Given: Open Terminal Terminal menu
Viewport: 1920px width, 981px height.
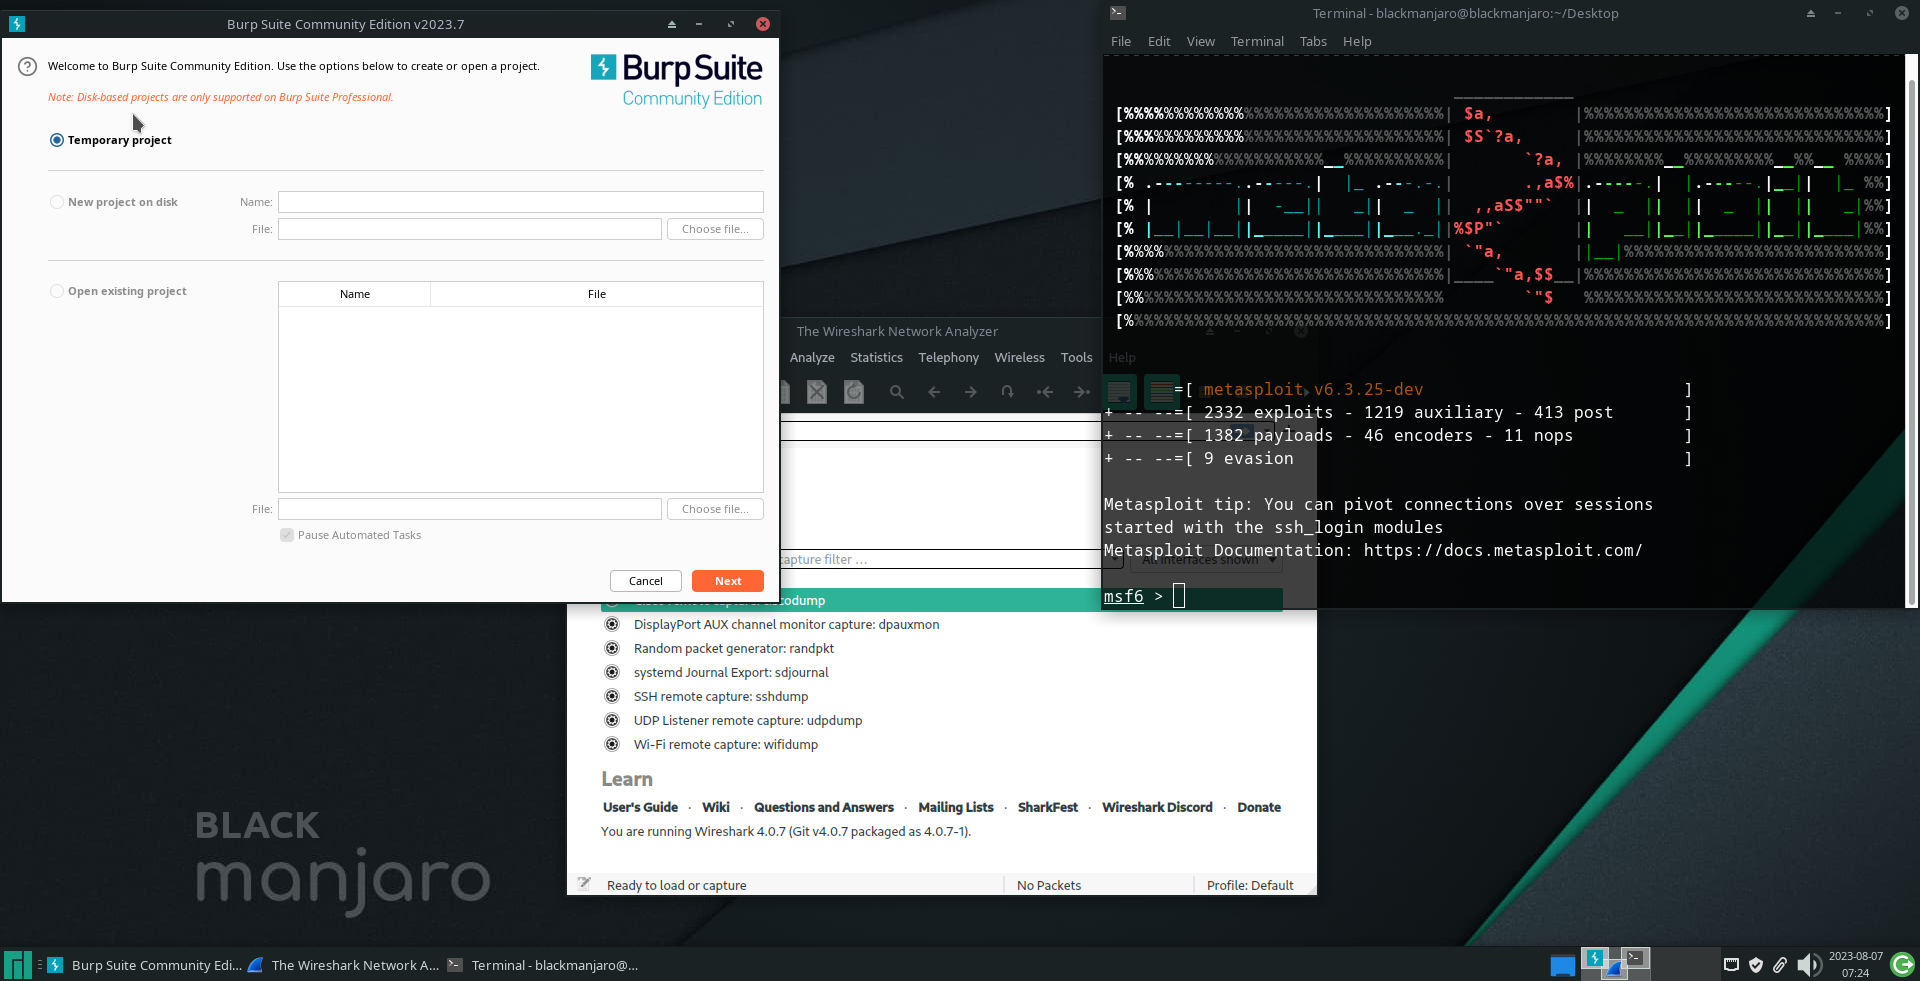Looking at the screenshot, I should click(1257, 41).
